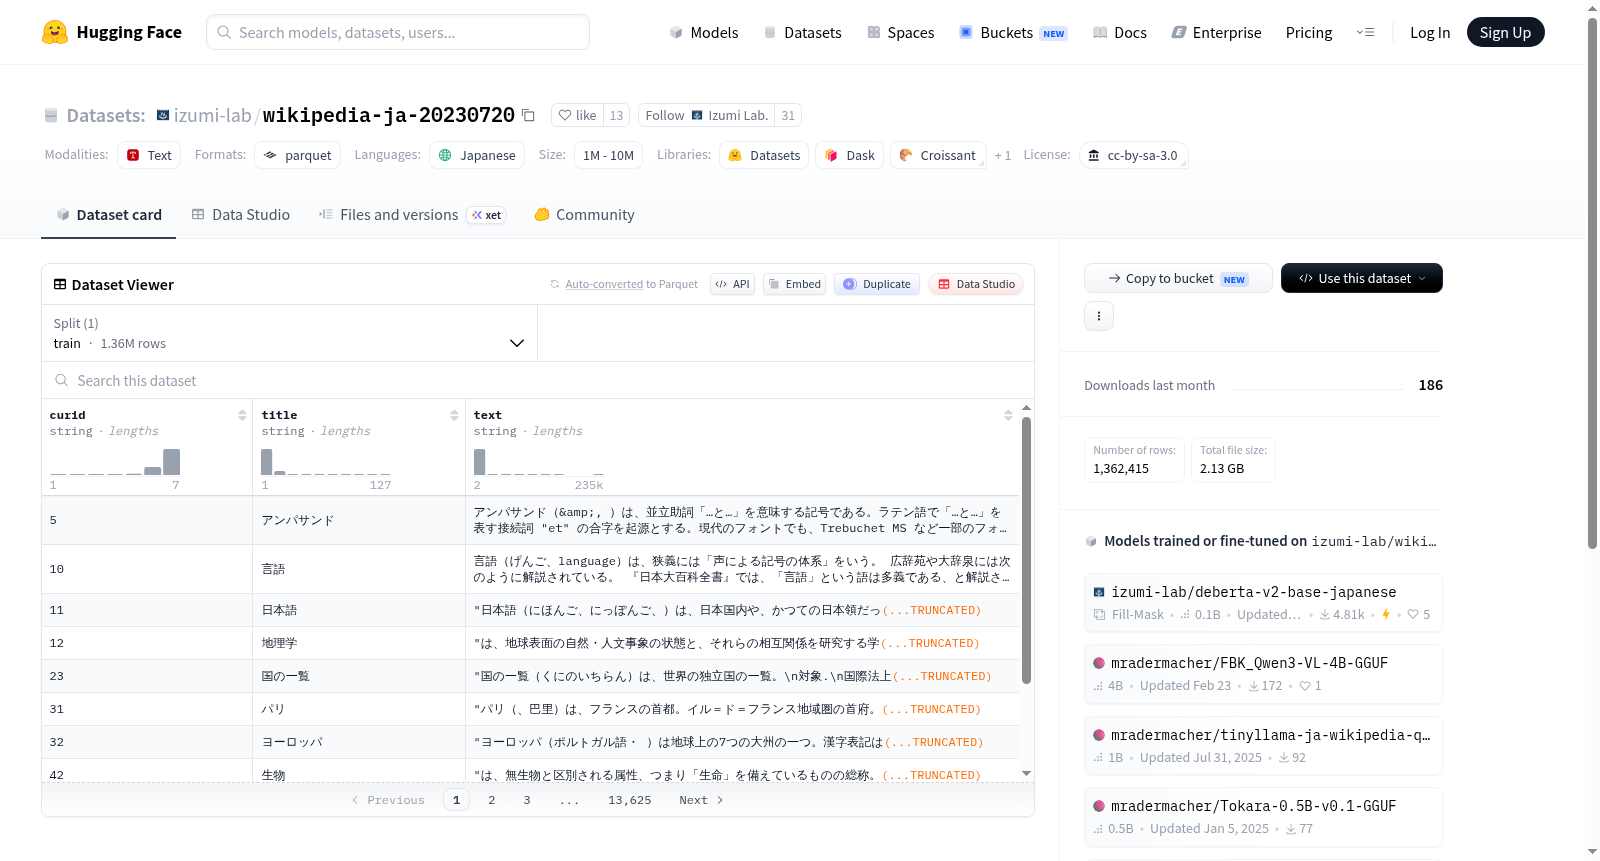Click the Embed button
The height and width of the screenshot is (861, 1600).
click(795, 284)
